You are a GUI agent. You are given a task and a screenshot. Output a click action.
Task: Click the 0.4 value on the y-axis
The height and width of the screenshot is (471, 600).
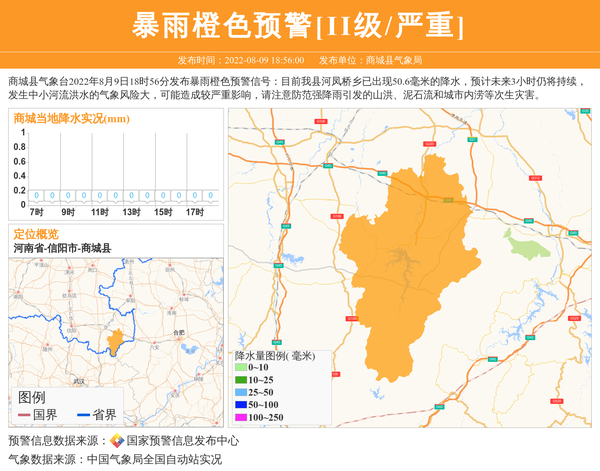tap(20, 176)
